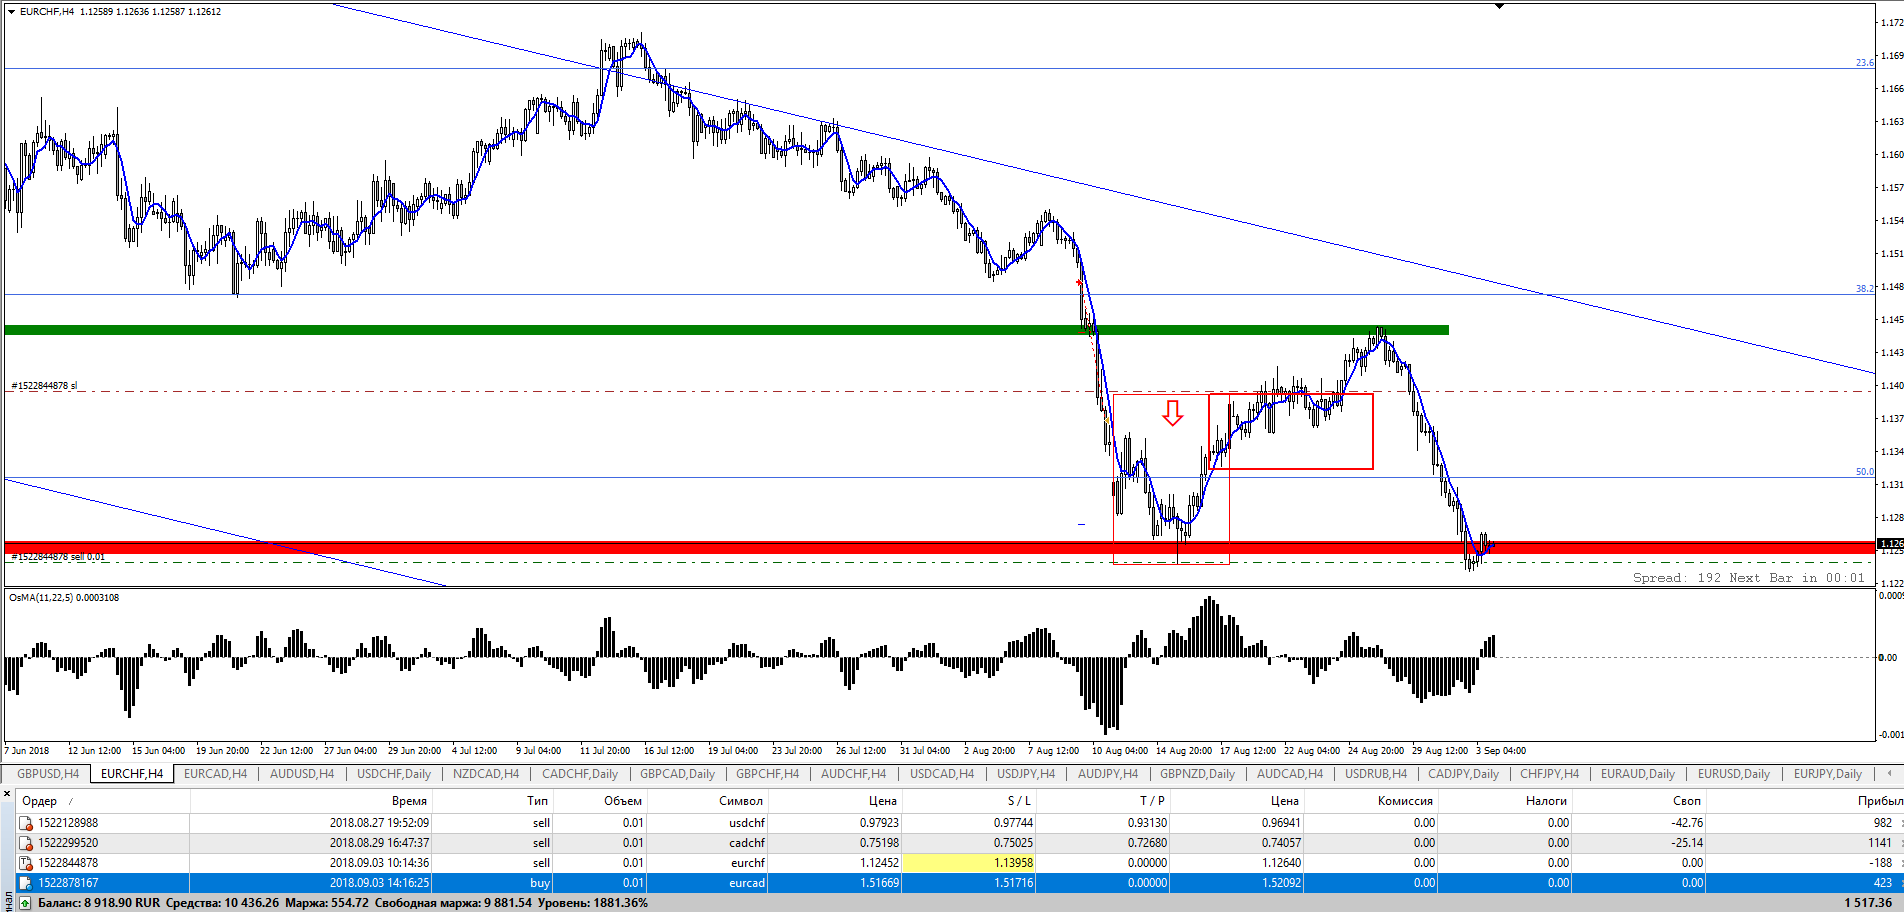
Task: Sort orders by the Объем column
Action: (599, 800)
